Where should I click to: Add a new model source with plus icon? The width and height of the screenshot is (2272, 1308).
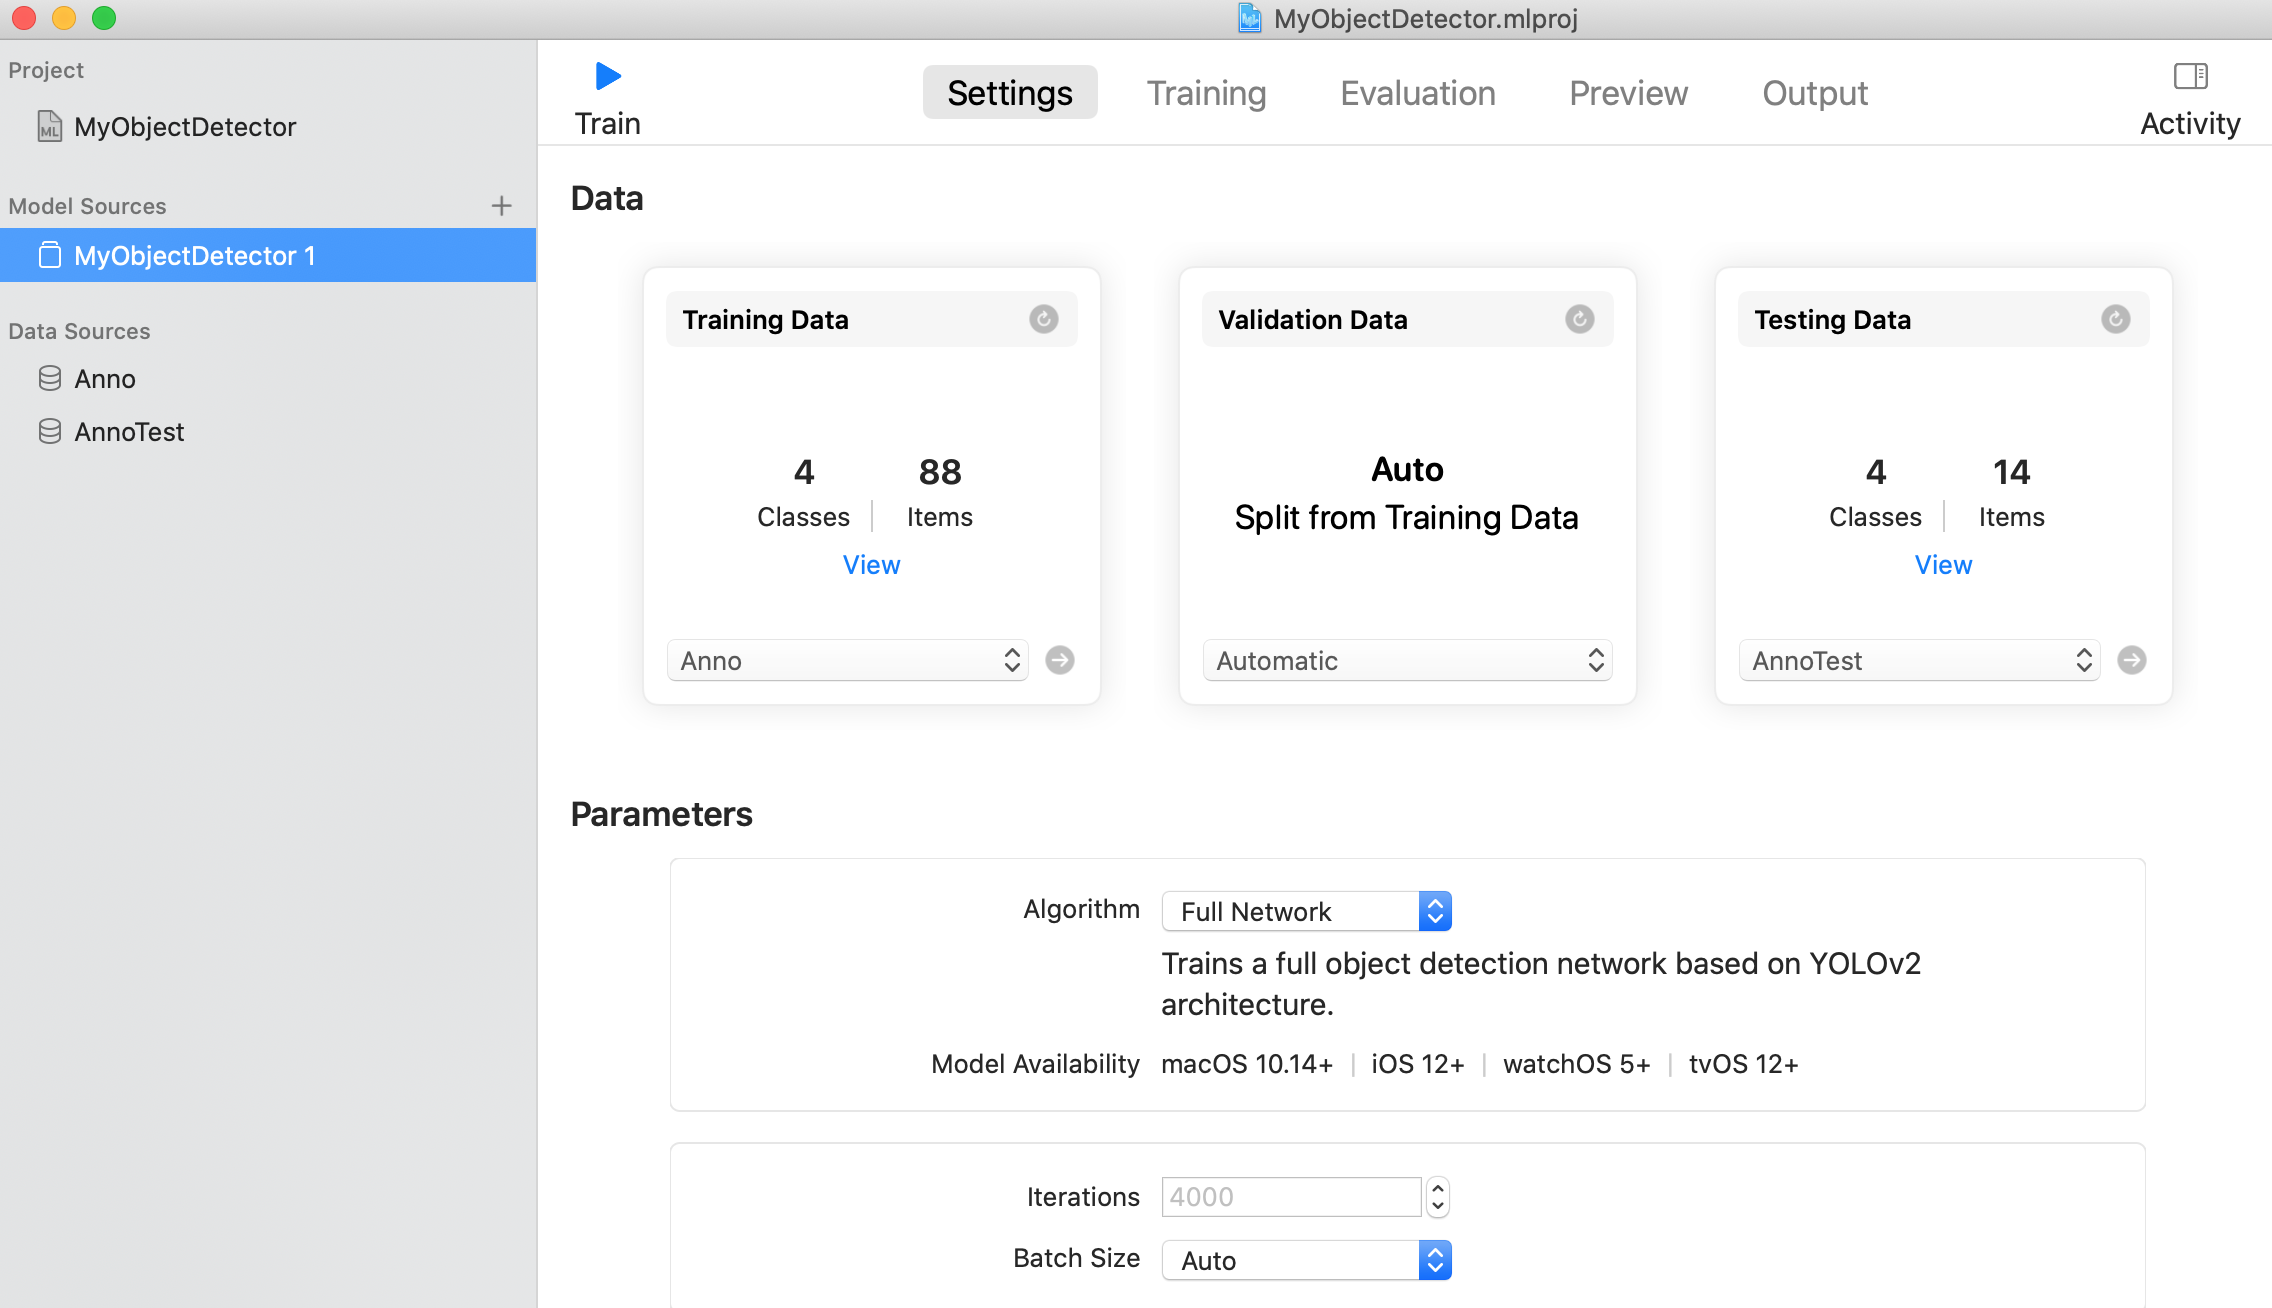pos(501,206)
